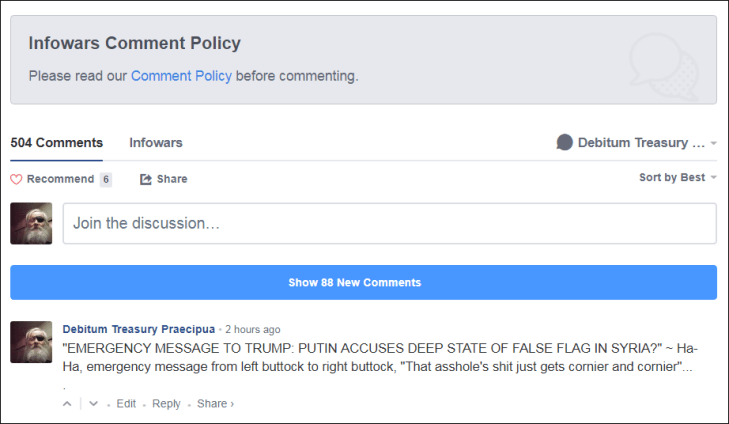The height and width of the screenshot is (424, 729).
Task: Click the Join the discussion text box
Action: pos(389,224)
